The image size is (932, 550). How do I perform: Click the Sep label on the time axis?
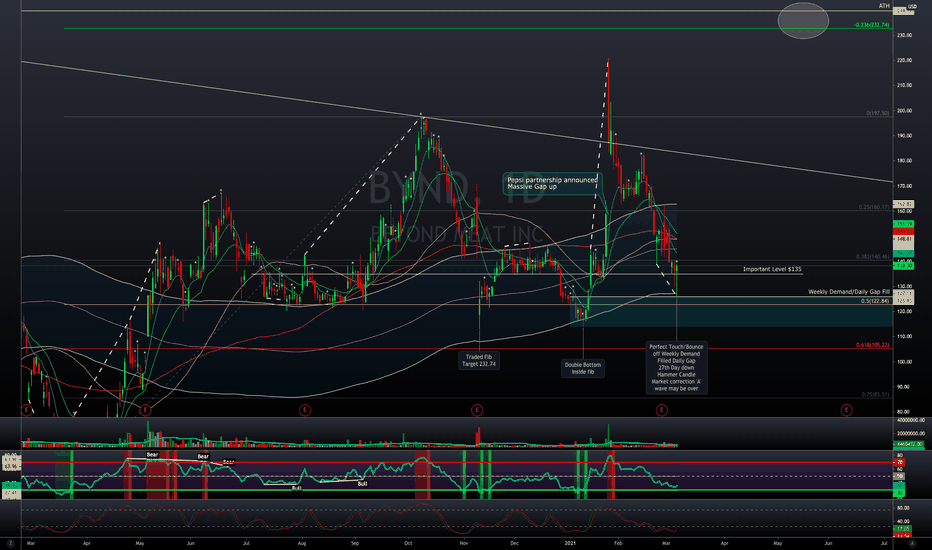(355, 543)
